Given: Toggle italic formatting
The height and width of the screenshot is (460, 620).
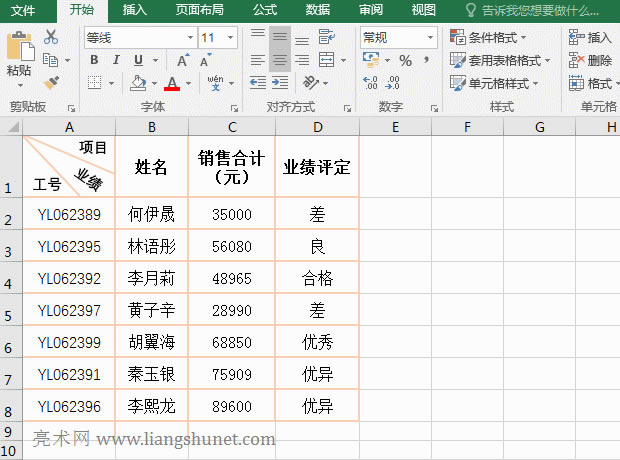Looking at the screenshot, I should pyautogui.click(x=116, y=60).
